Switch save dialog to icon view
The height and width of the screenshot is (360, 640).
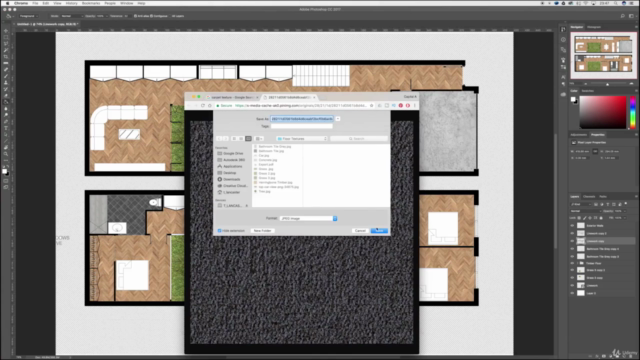coord(234,139)
